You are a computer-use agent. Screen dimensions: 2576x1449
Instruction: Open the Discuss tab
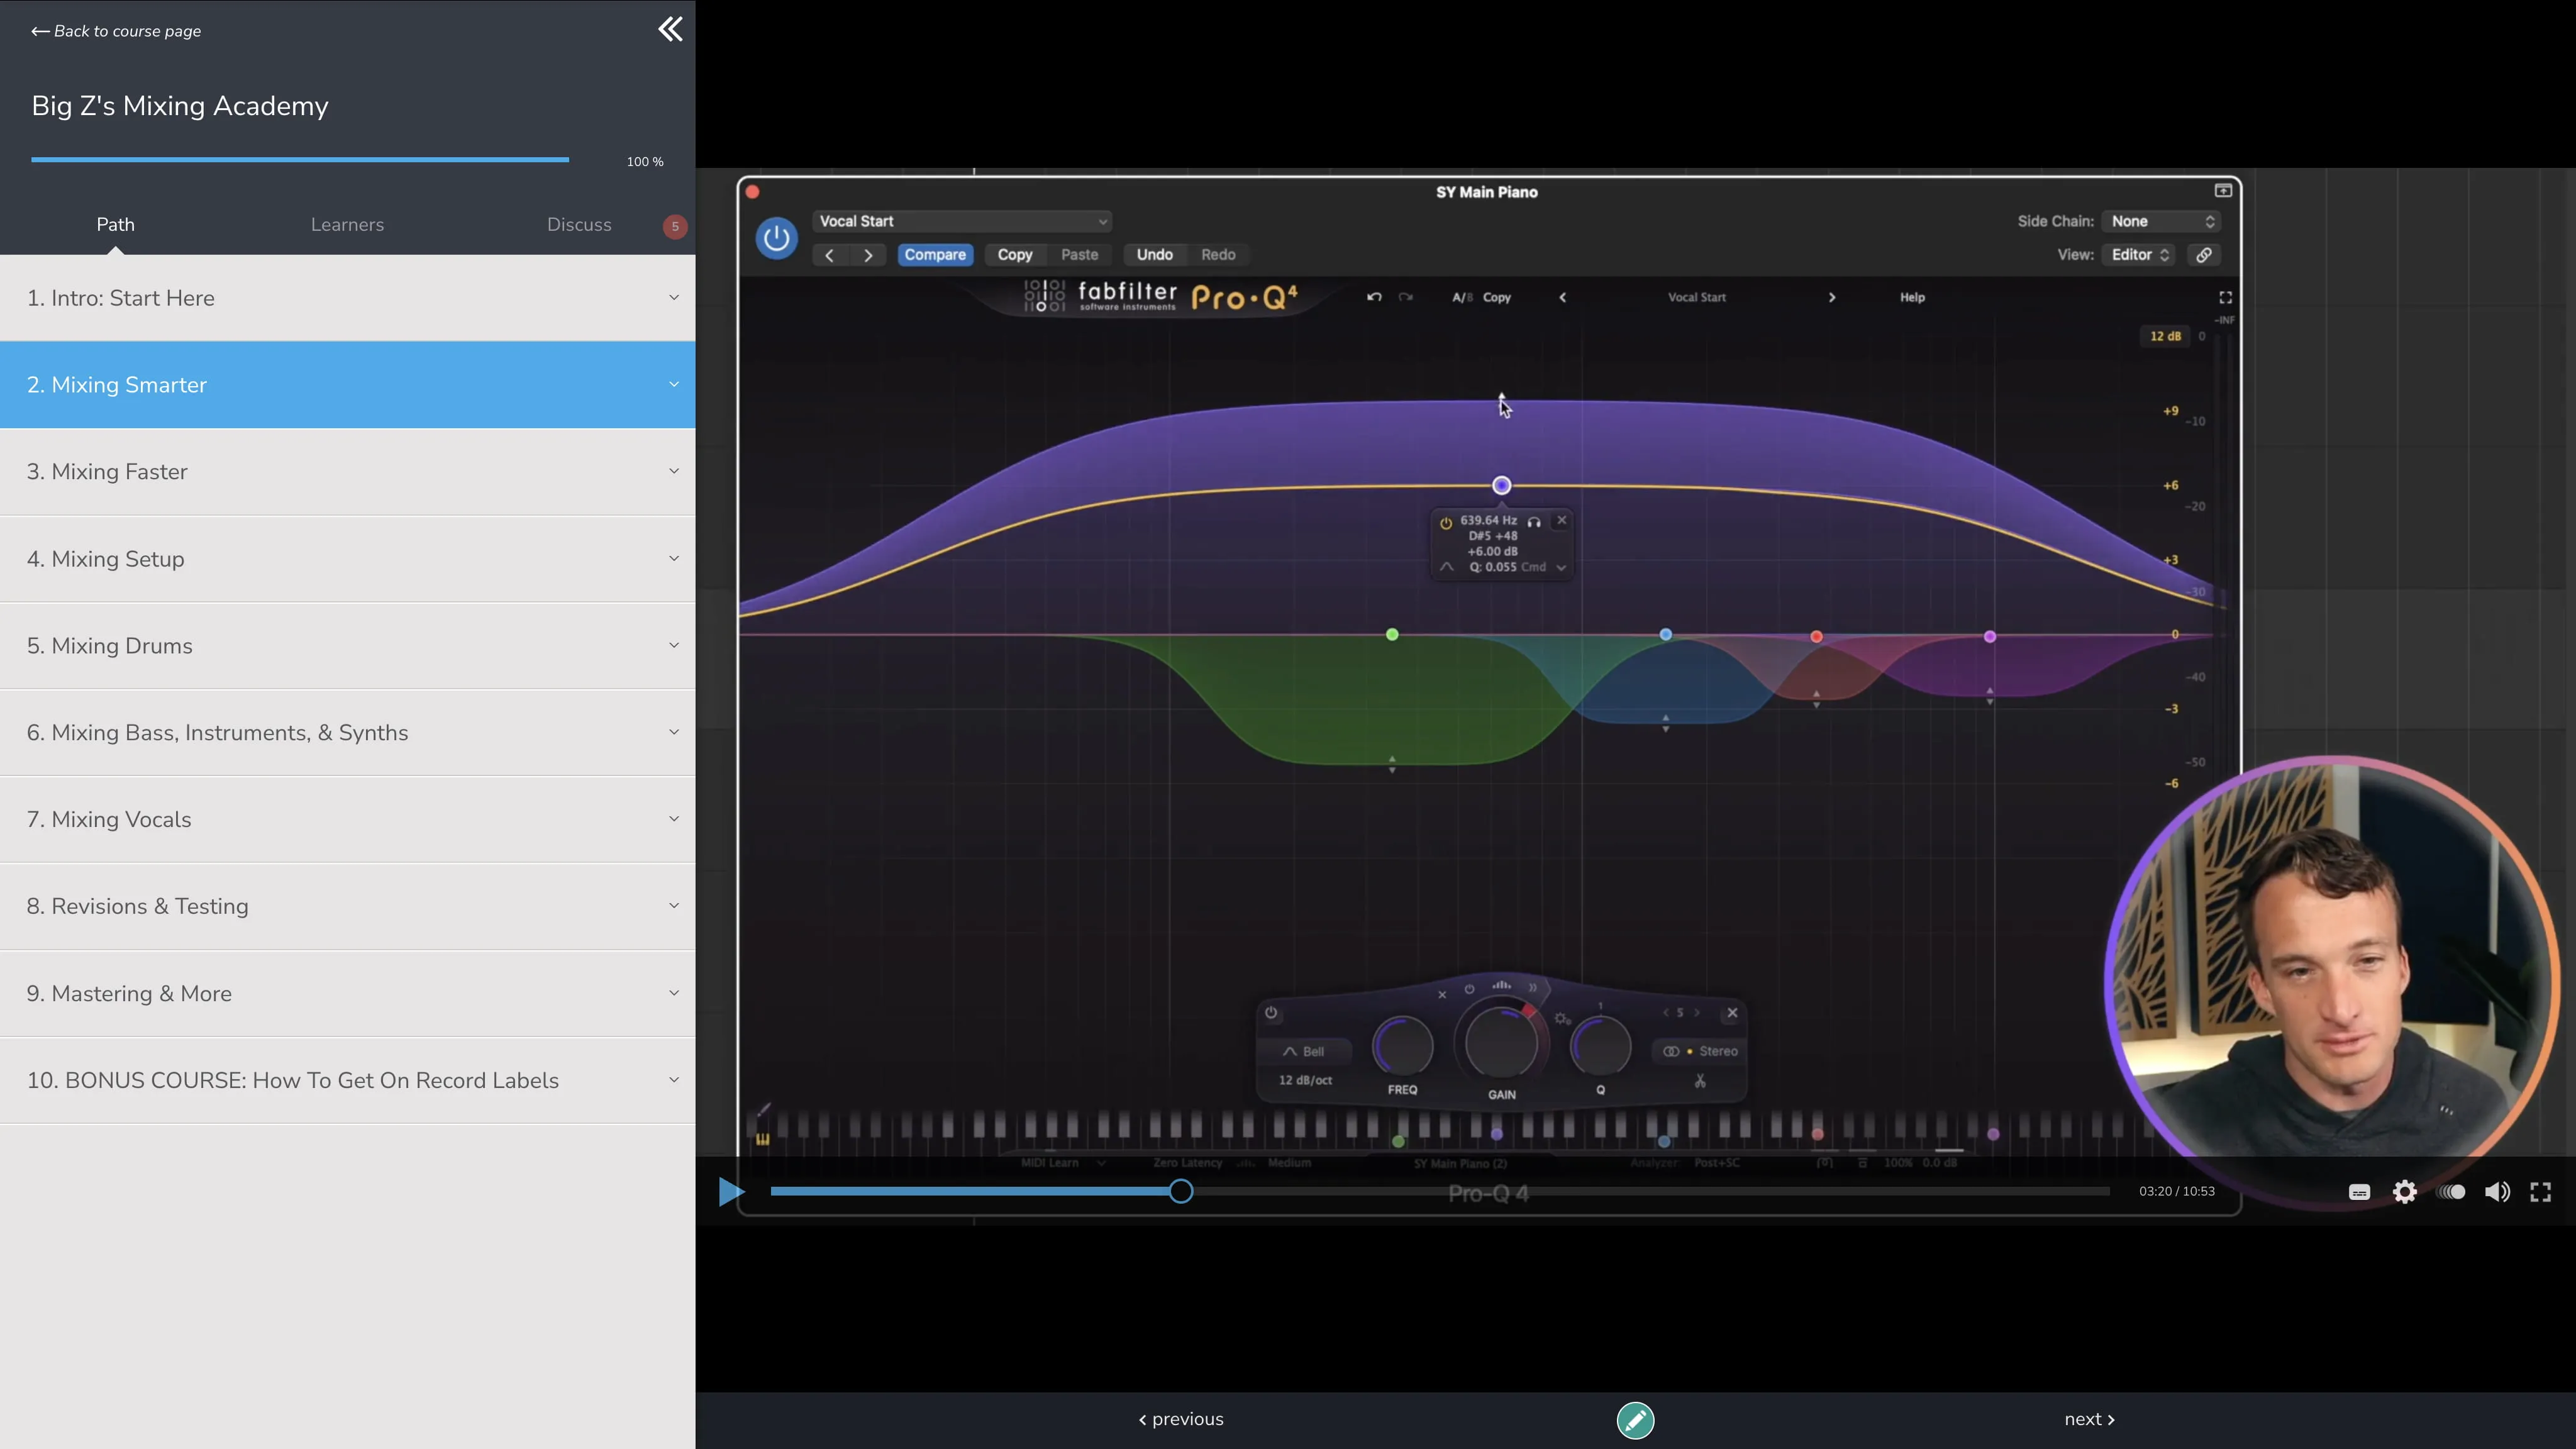point(579,225)
